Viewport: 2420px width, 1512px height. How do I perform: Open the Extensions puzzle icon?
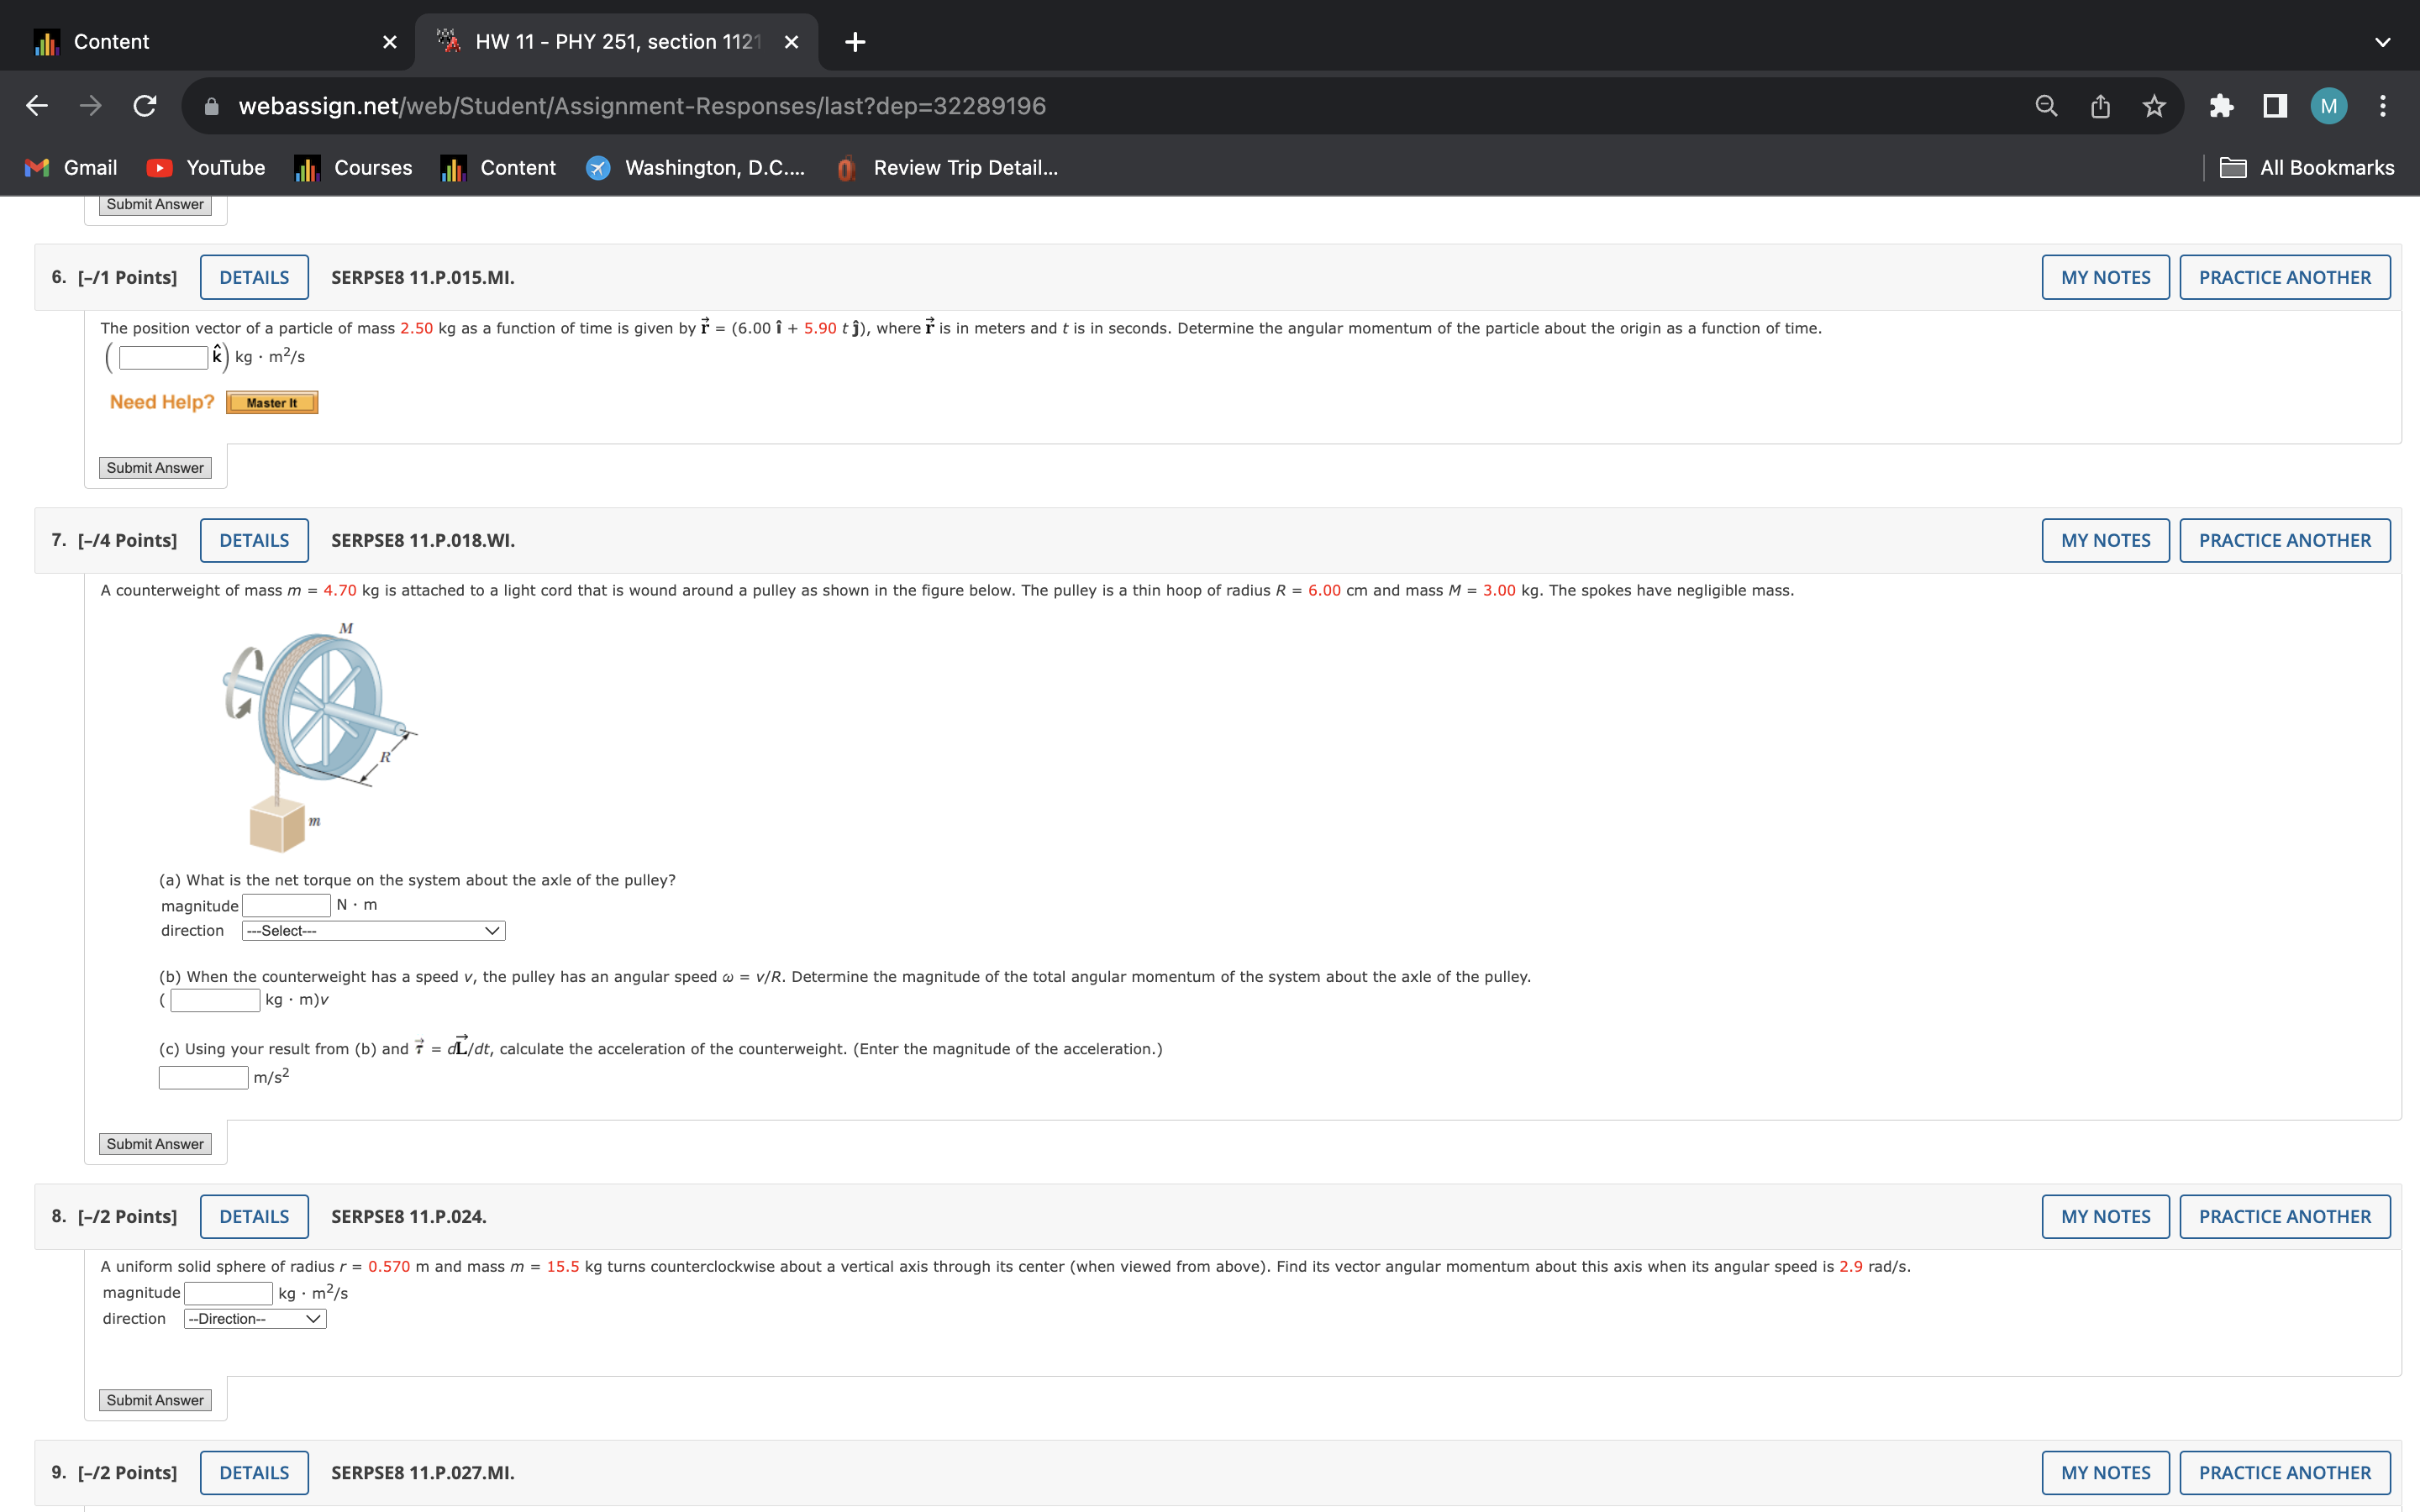2221,106
